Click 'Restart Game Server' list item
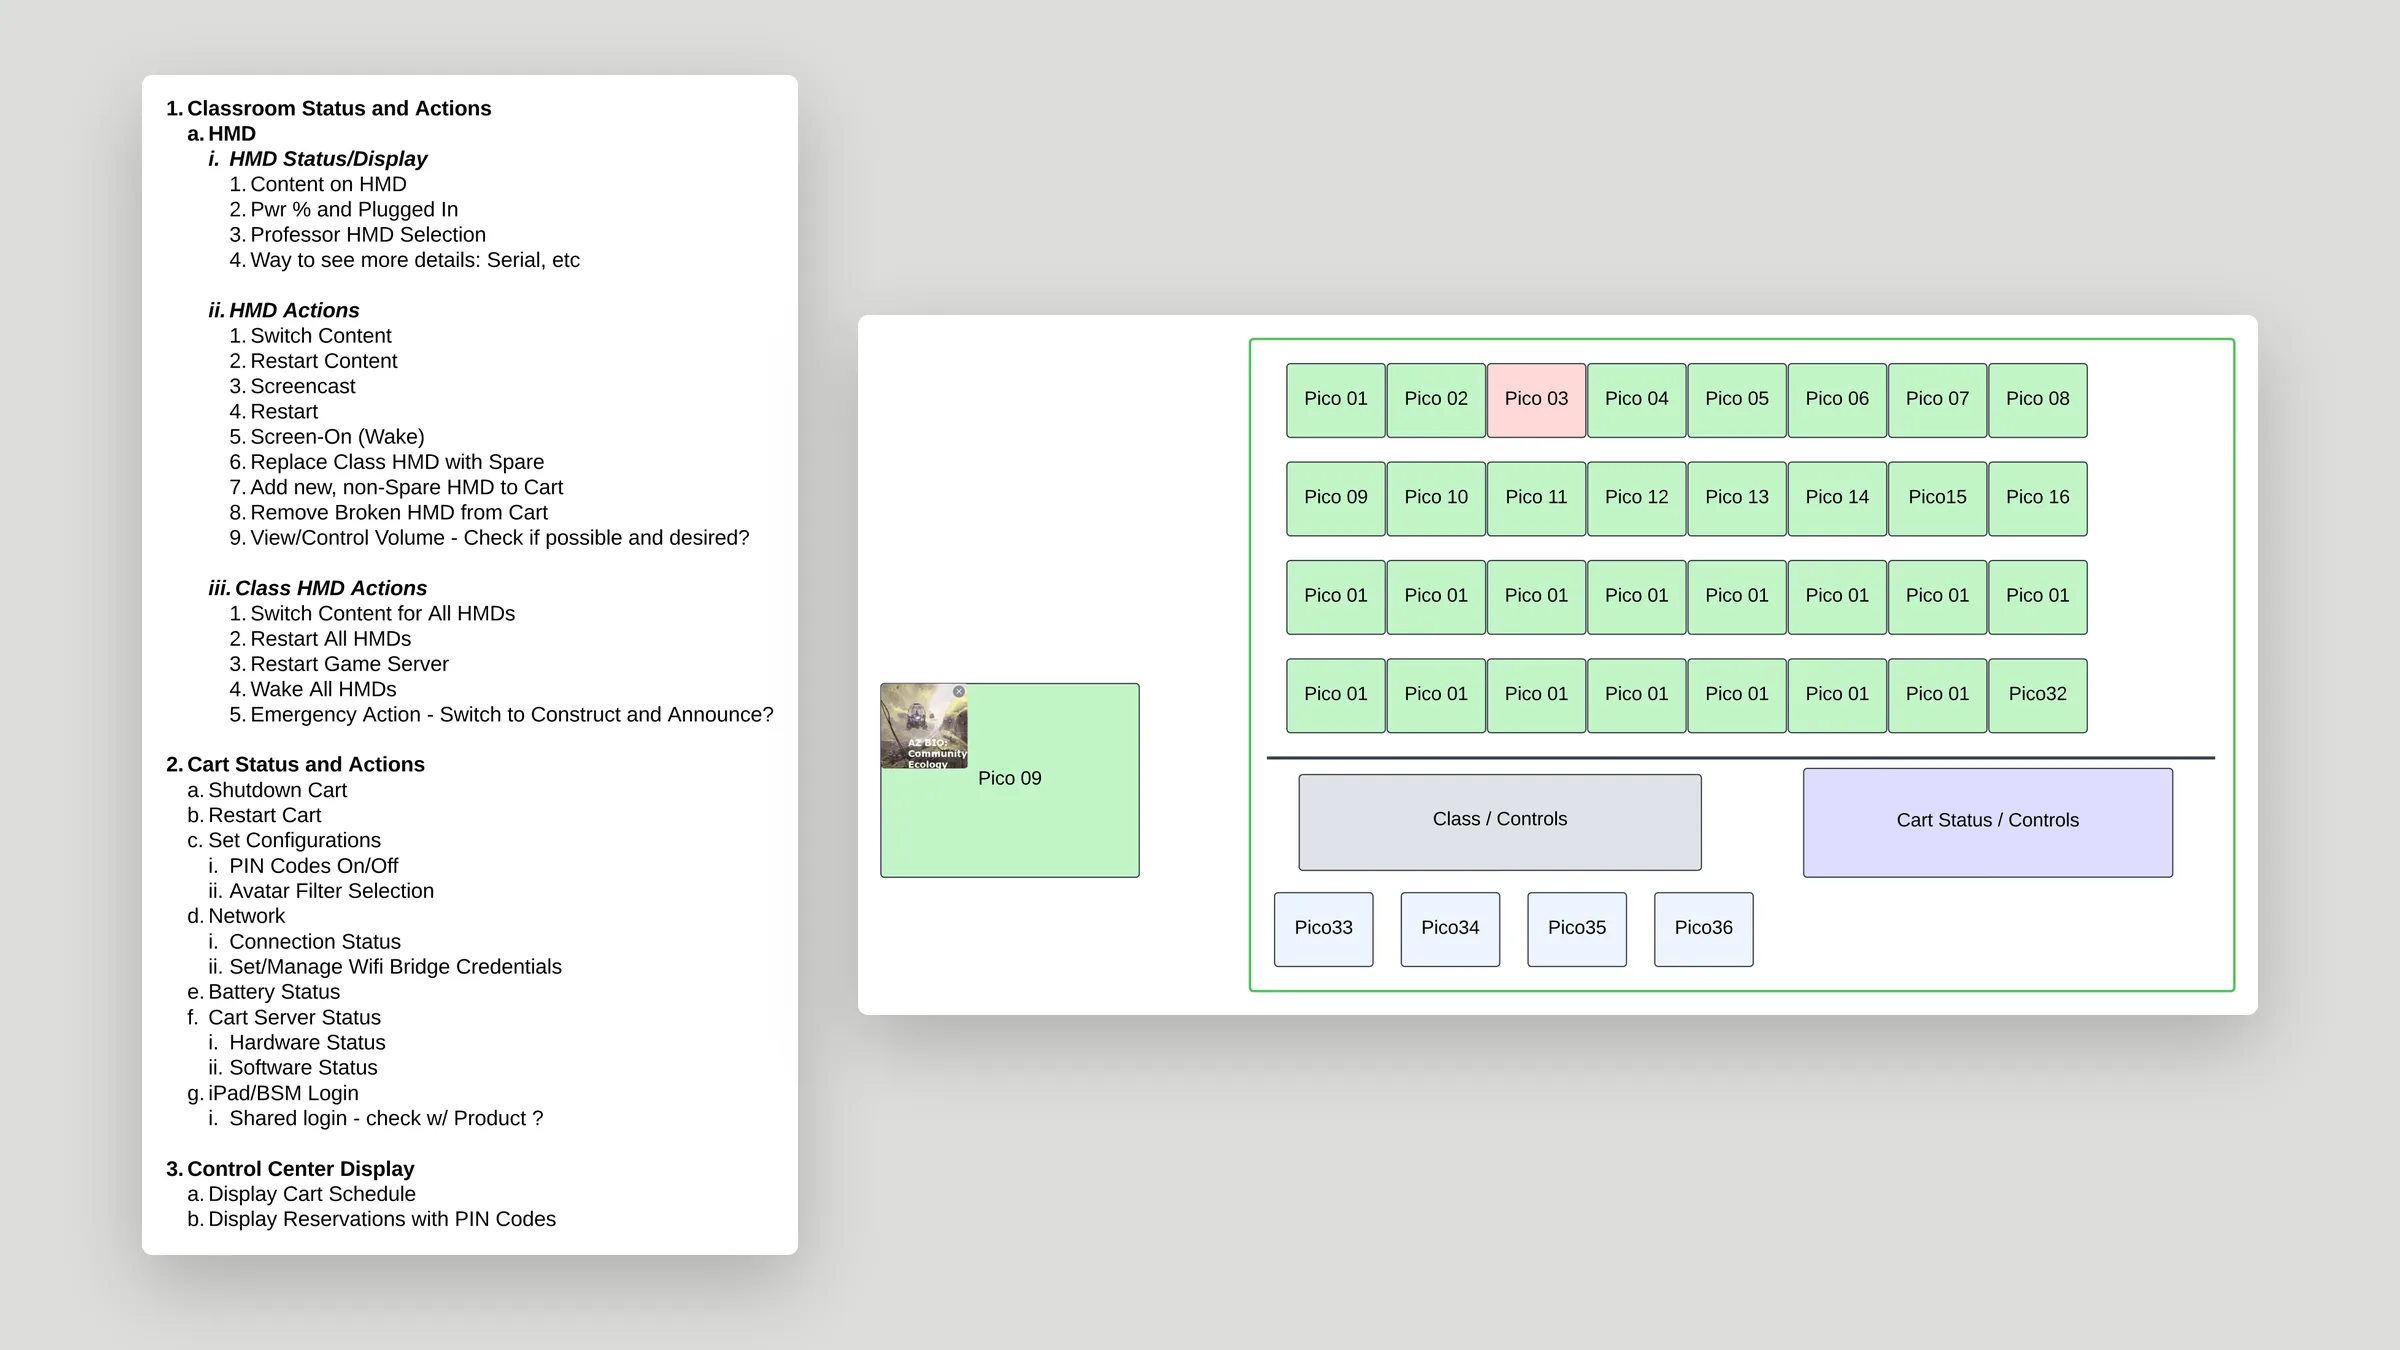The height and width of the screenshot is (1350, 2400). coord(349,664)
